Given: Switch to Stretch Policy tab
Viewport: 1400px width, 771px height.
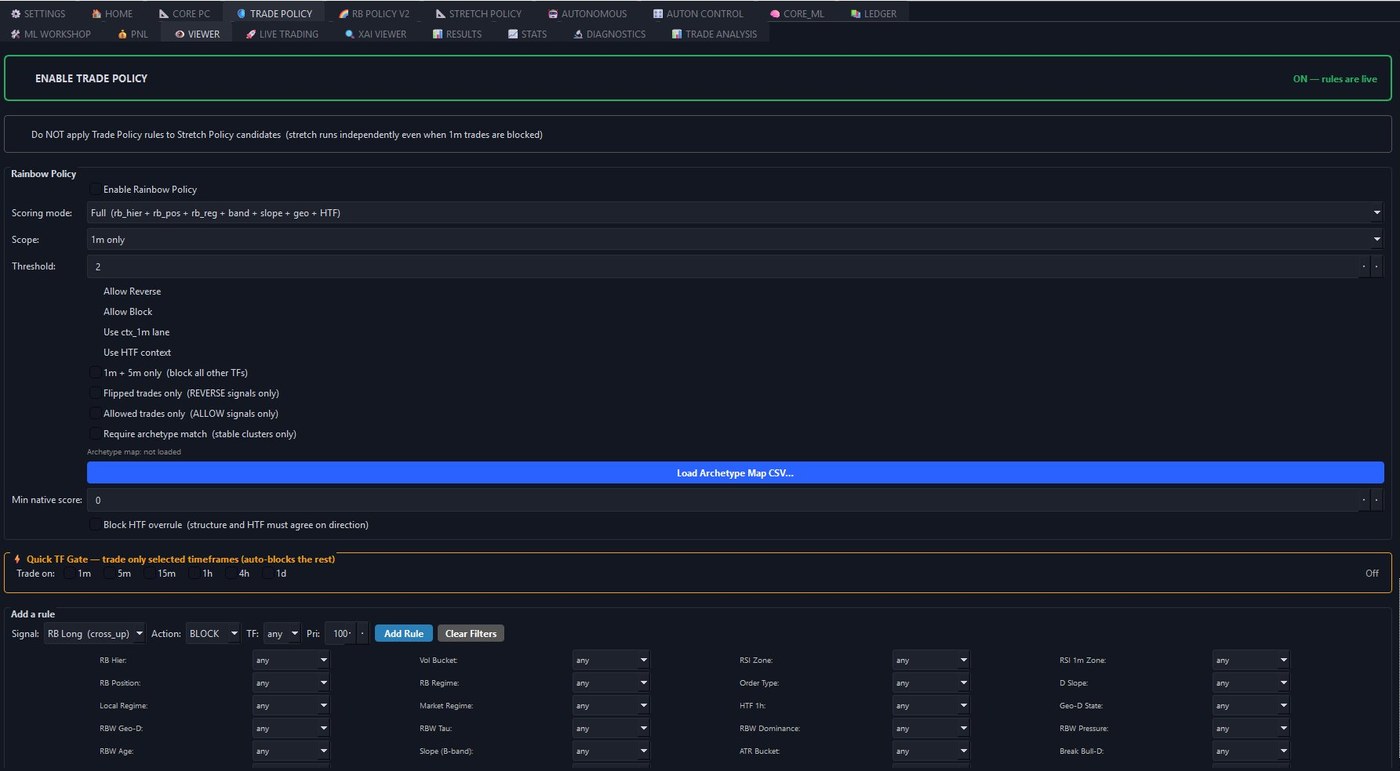Looking at the screenshot, I should (x=478, y=14).
